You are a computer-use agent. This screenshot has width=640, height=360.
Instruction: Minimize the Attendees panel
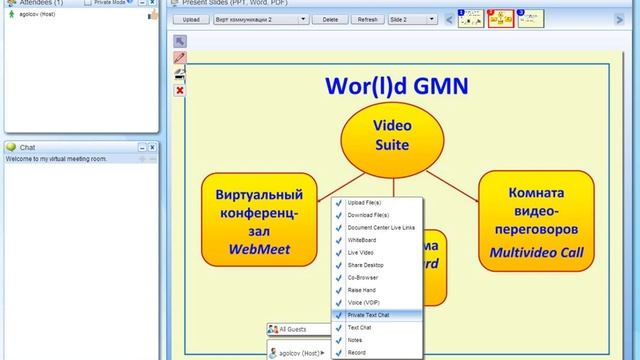tap(142, 2)
